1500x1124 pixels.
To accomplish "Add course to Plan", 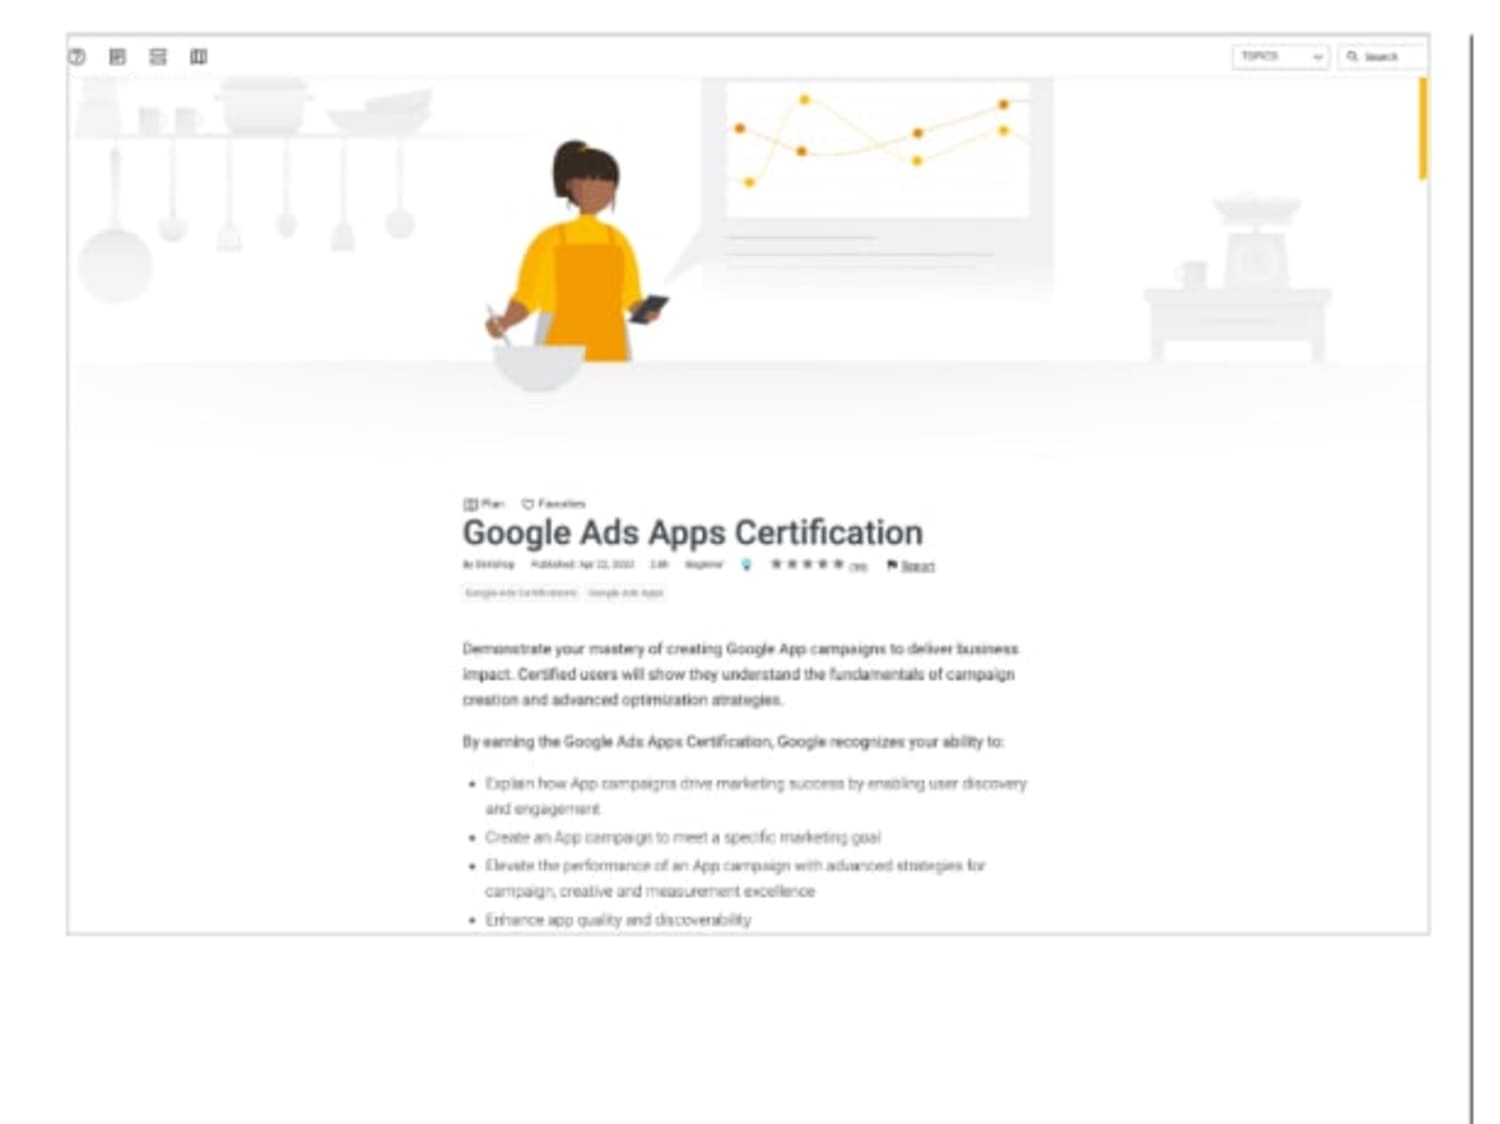I will click(484, 504).
